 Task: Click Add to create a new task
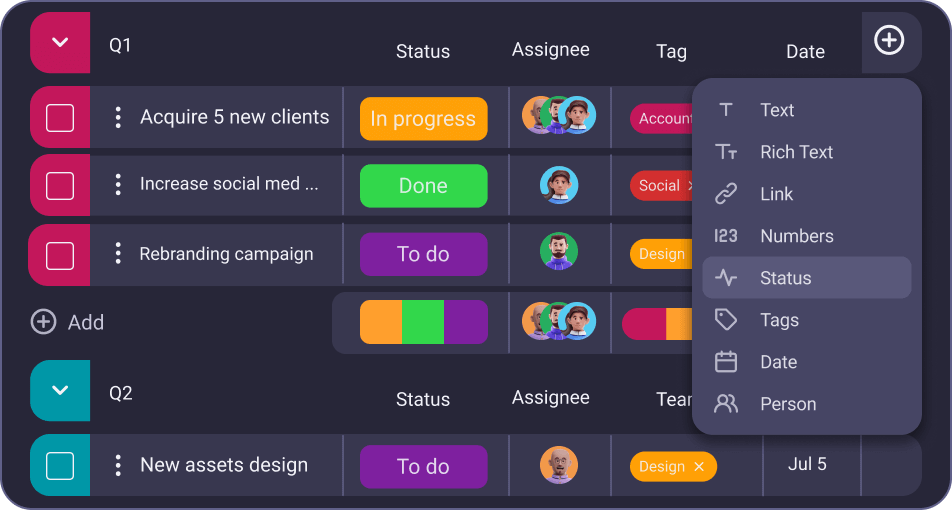(x=68, y=322)
